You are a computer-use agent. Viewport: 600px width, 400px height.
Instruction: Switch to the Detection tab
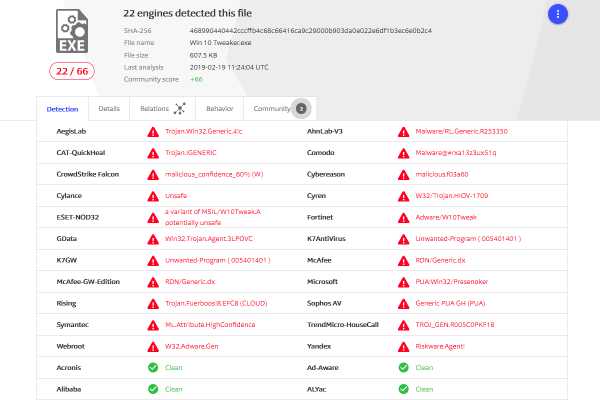[62, 109]
